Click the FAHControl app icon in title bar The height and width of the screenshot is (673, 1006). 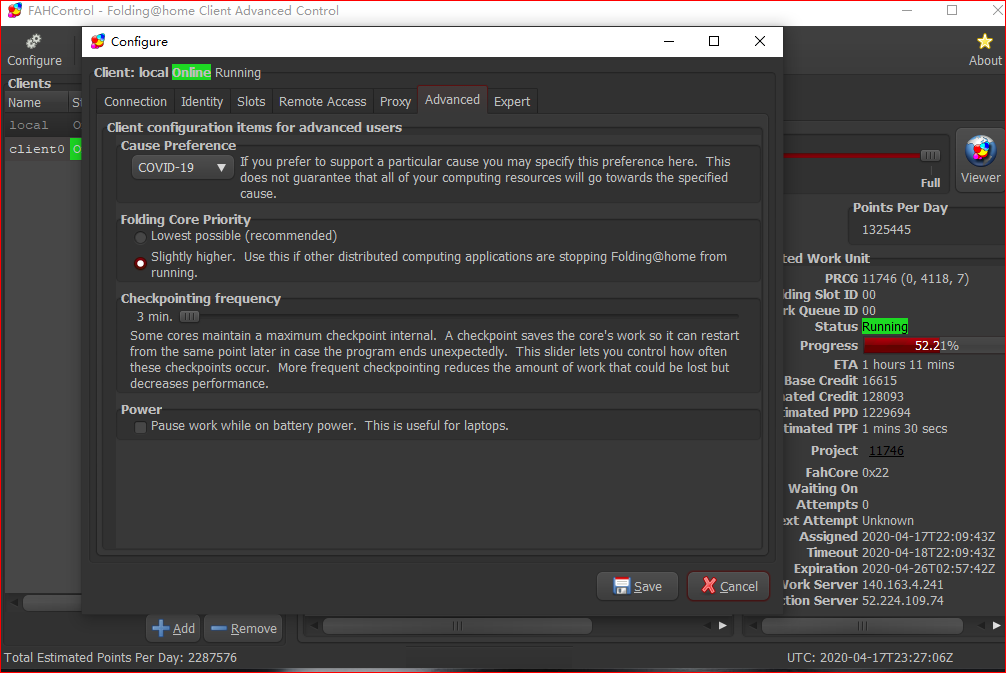14,10
